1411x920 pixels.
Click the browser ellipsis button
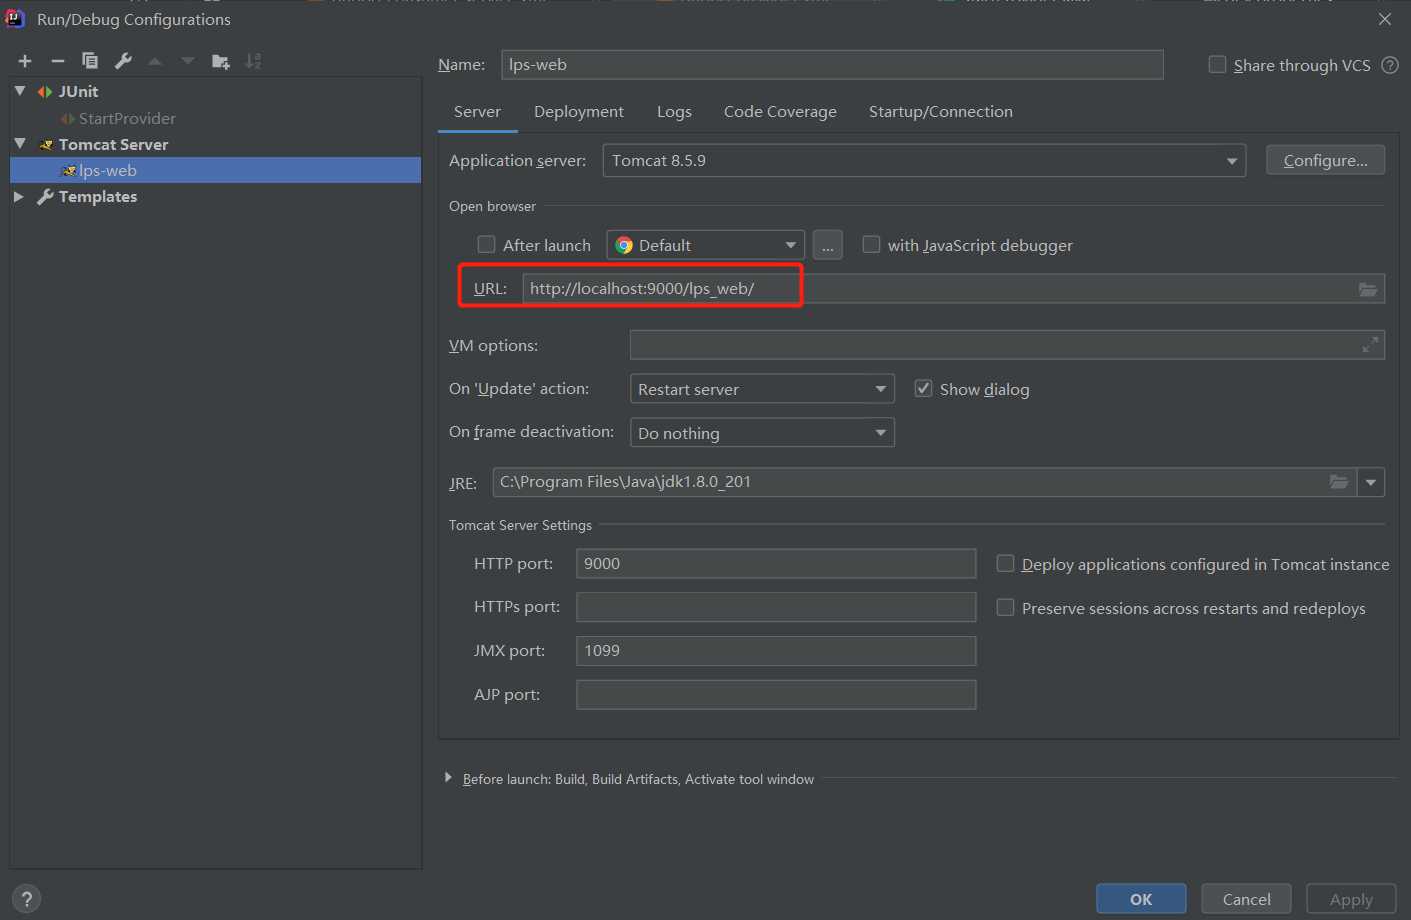(828, 245)
